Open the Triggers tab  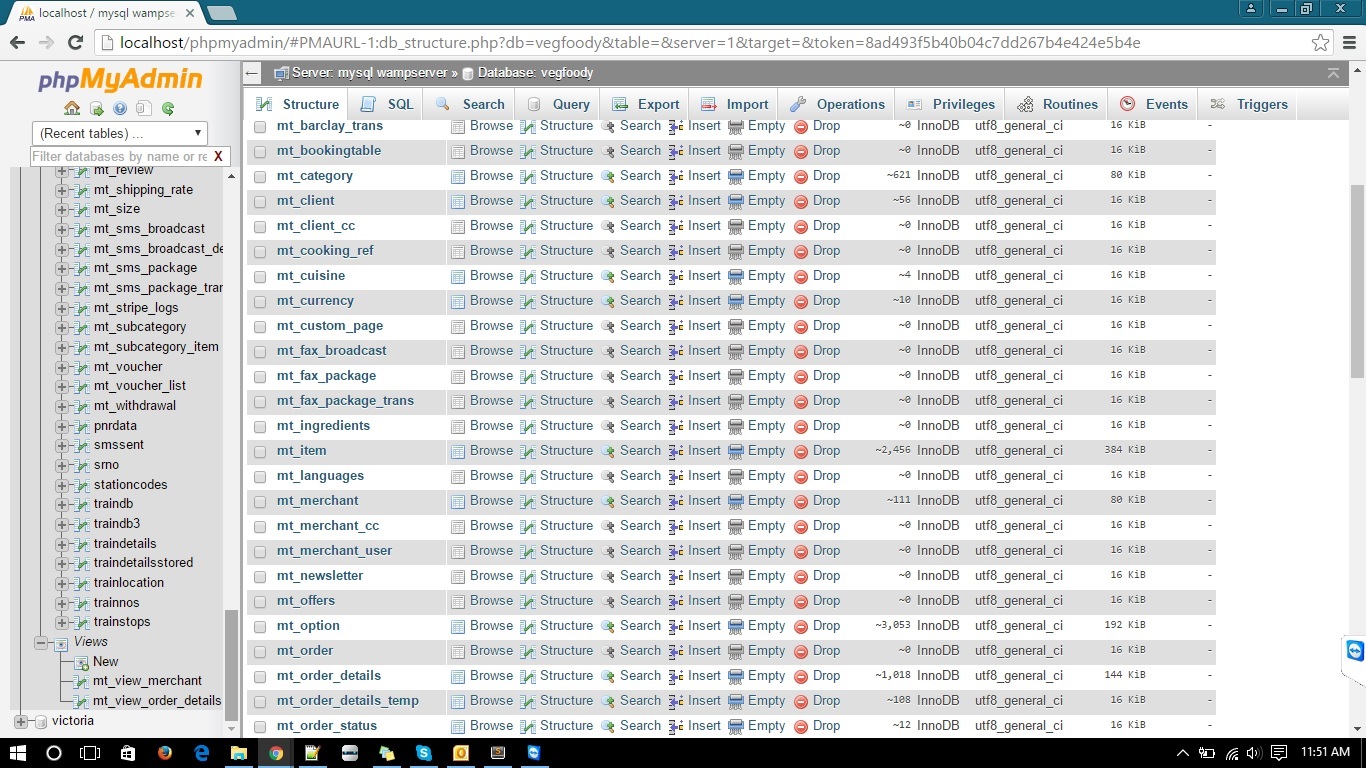[x=1249, y=104]
